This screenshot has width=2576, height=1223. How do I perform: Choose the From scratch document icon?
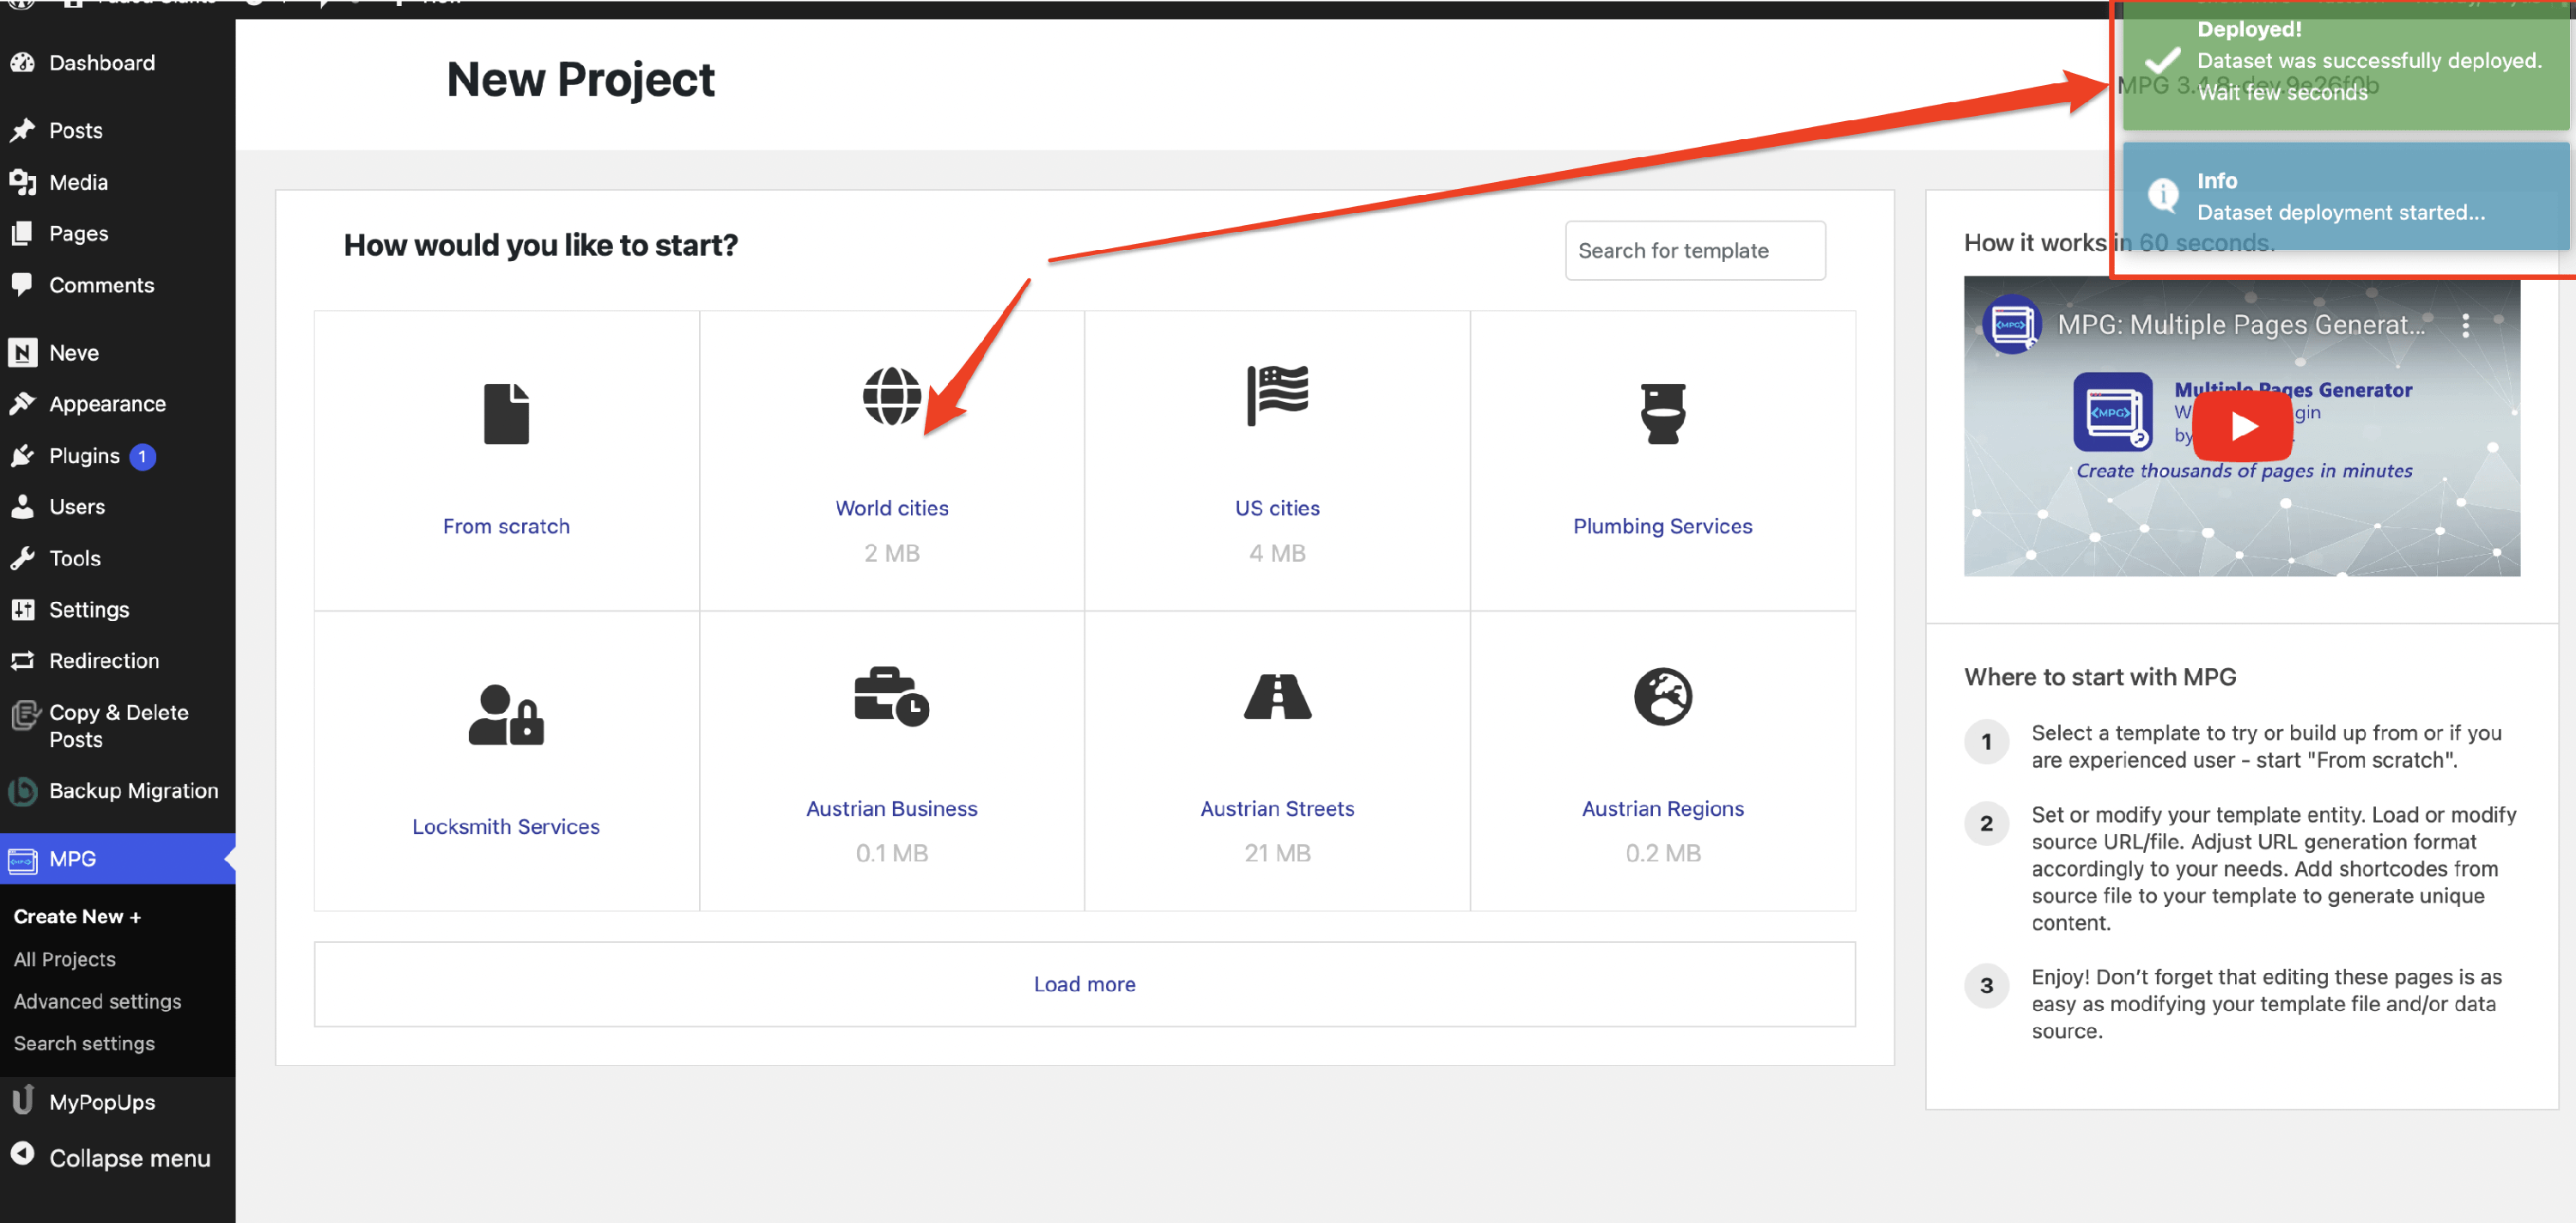click(x=506, y=413)
